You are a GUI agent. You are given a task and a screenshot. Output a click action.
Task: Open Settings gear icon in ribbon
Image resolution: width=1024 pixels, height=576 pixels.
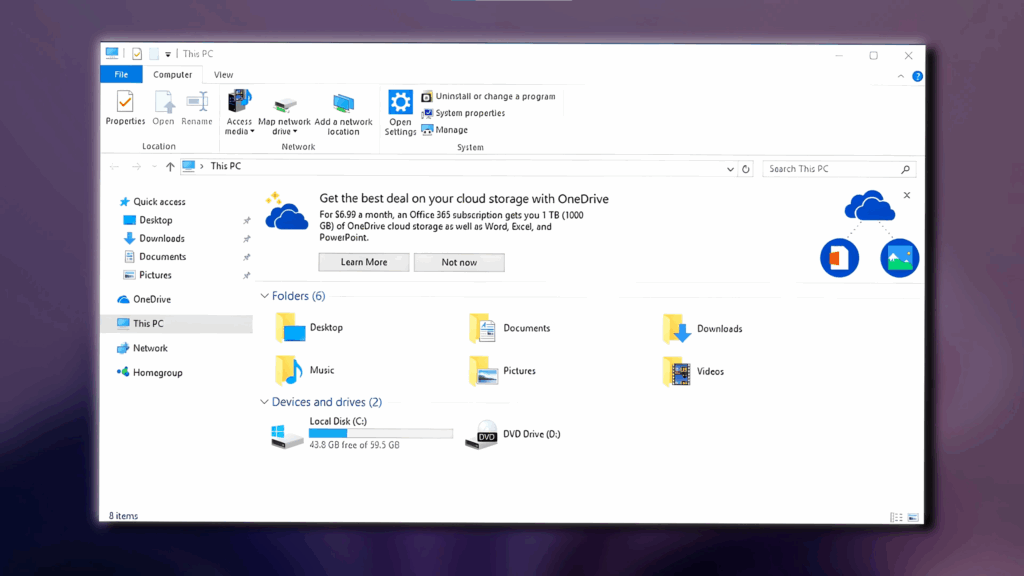coord(400,102)
